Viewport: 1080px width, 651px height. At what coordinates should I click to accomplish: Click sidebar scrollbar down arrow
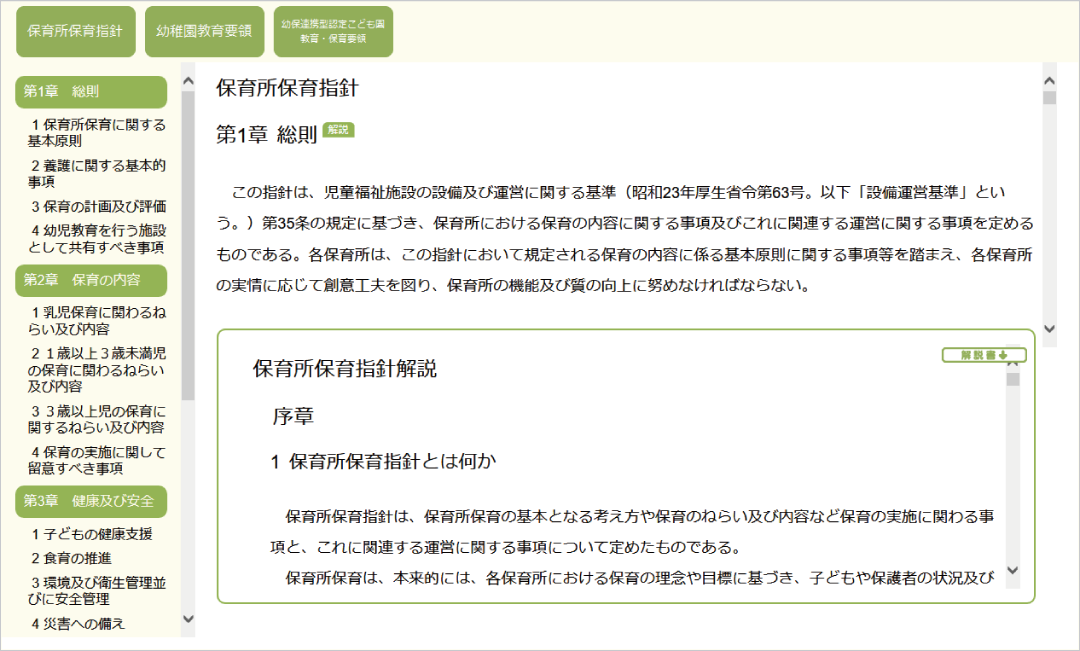[x=188, y=619]
